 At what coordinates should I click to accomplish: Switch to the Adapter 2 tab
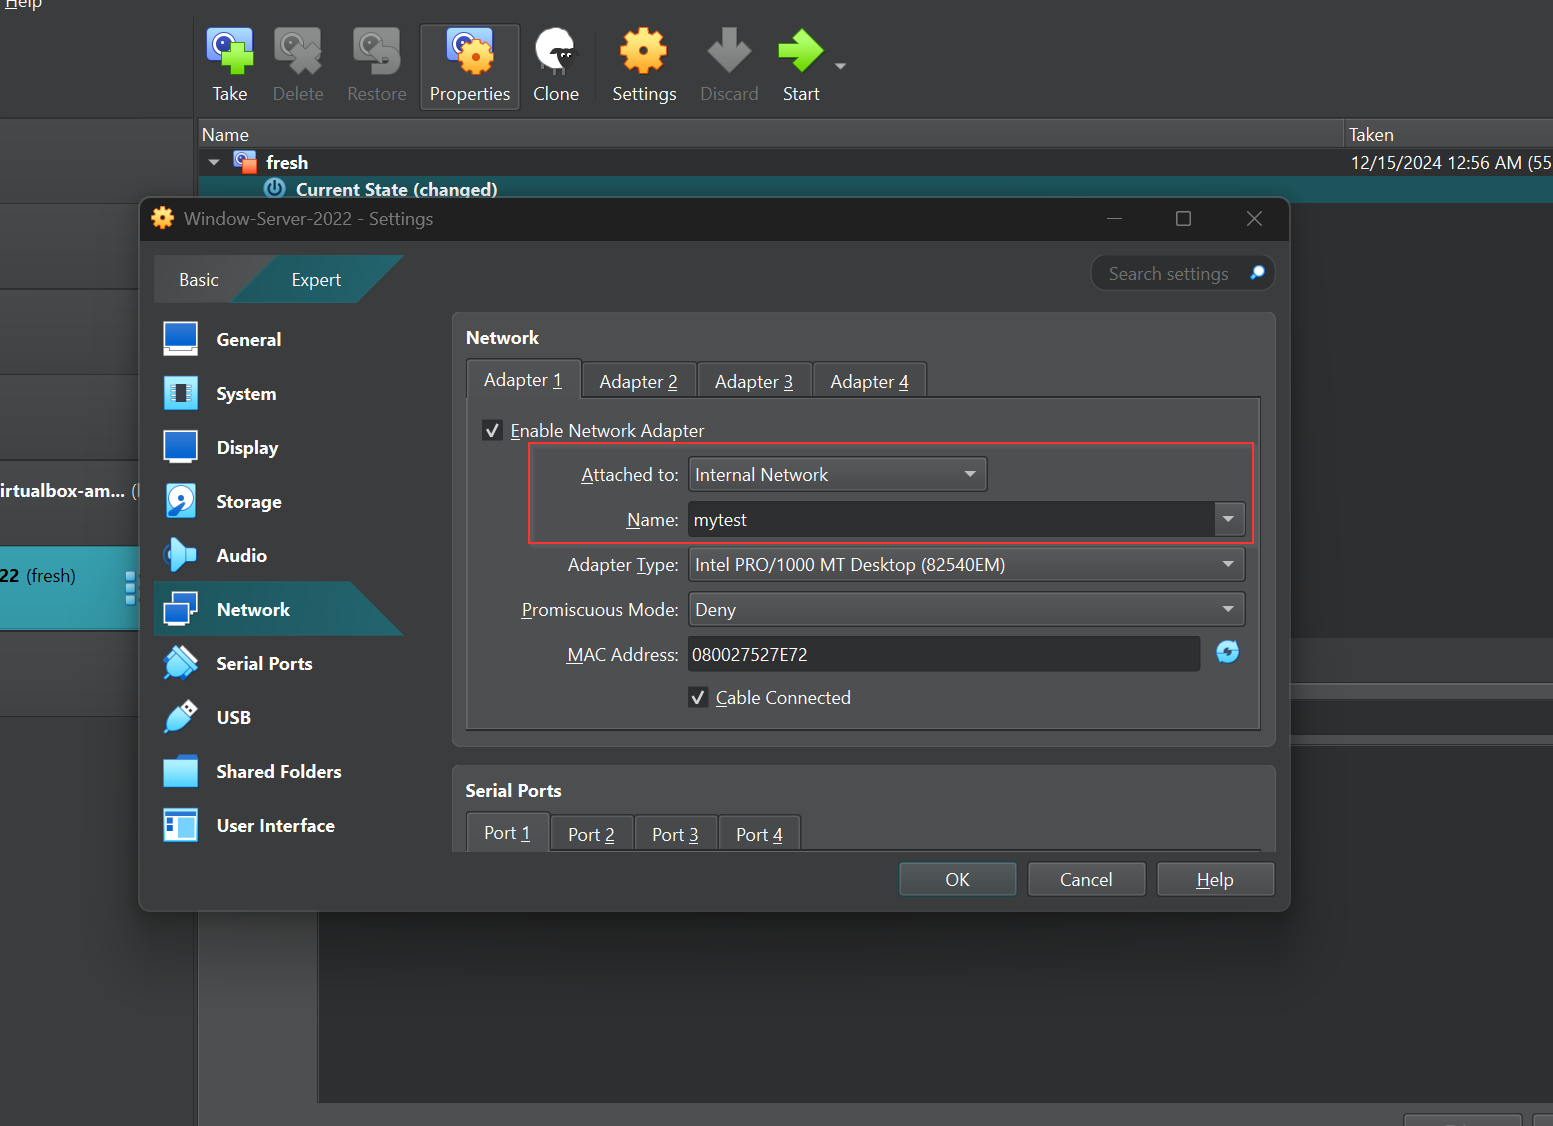point(639,382)
